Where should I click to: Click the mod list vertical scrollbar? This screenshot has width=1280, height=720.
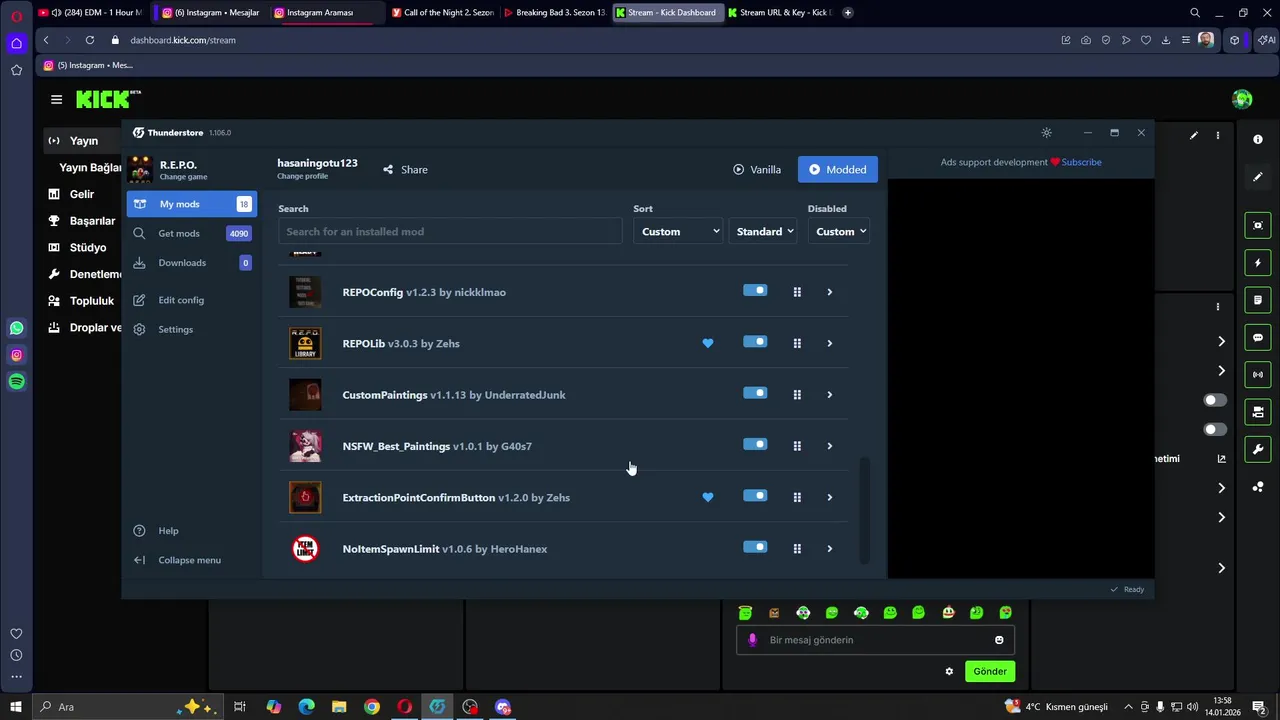click(866, 510)
